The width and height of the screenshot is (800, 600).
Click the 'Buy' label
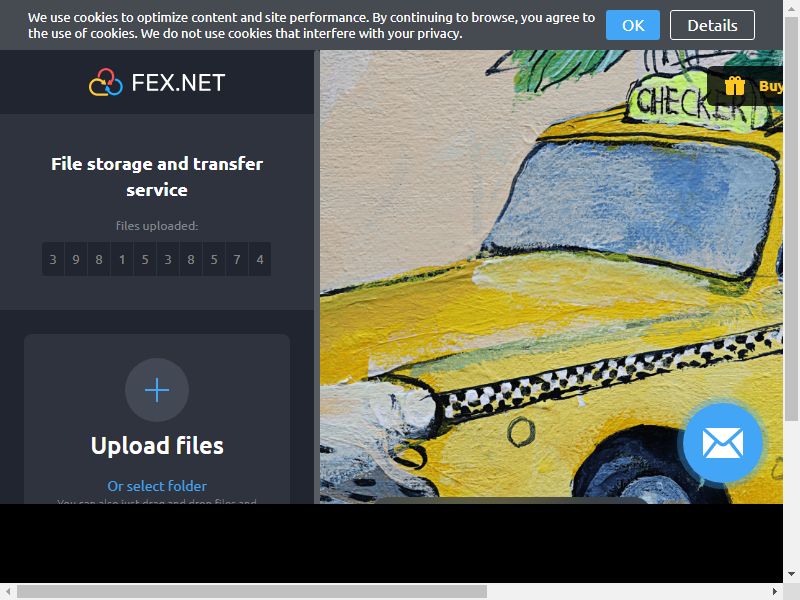click(x=770, y=86)
